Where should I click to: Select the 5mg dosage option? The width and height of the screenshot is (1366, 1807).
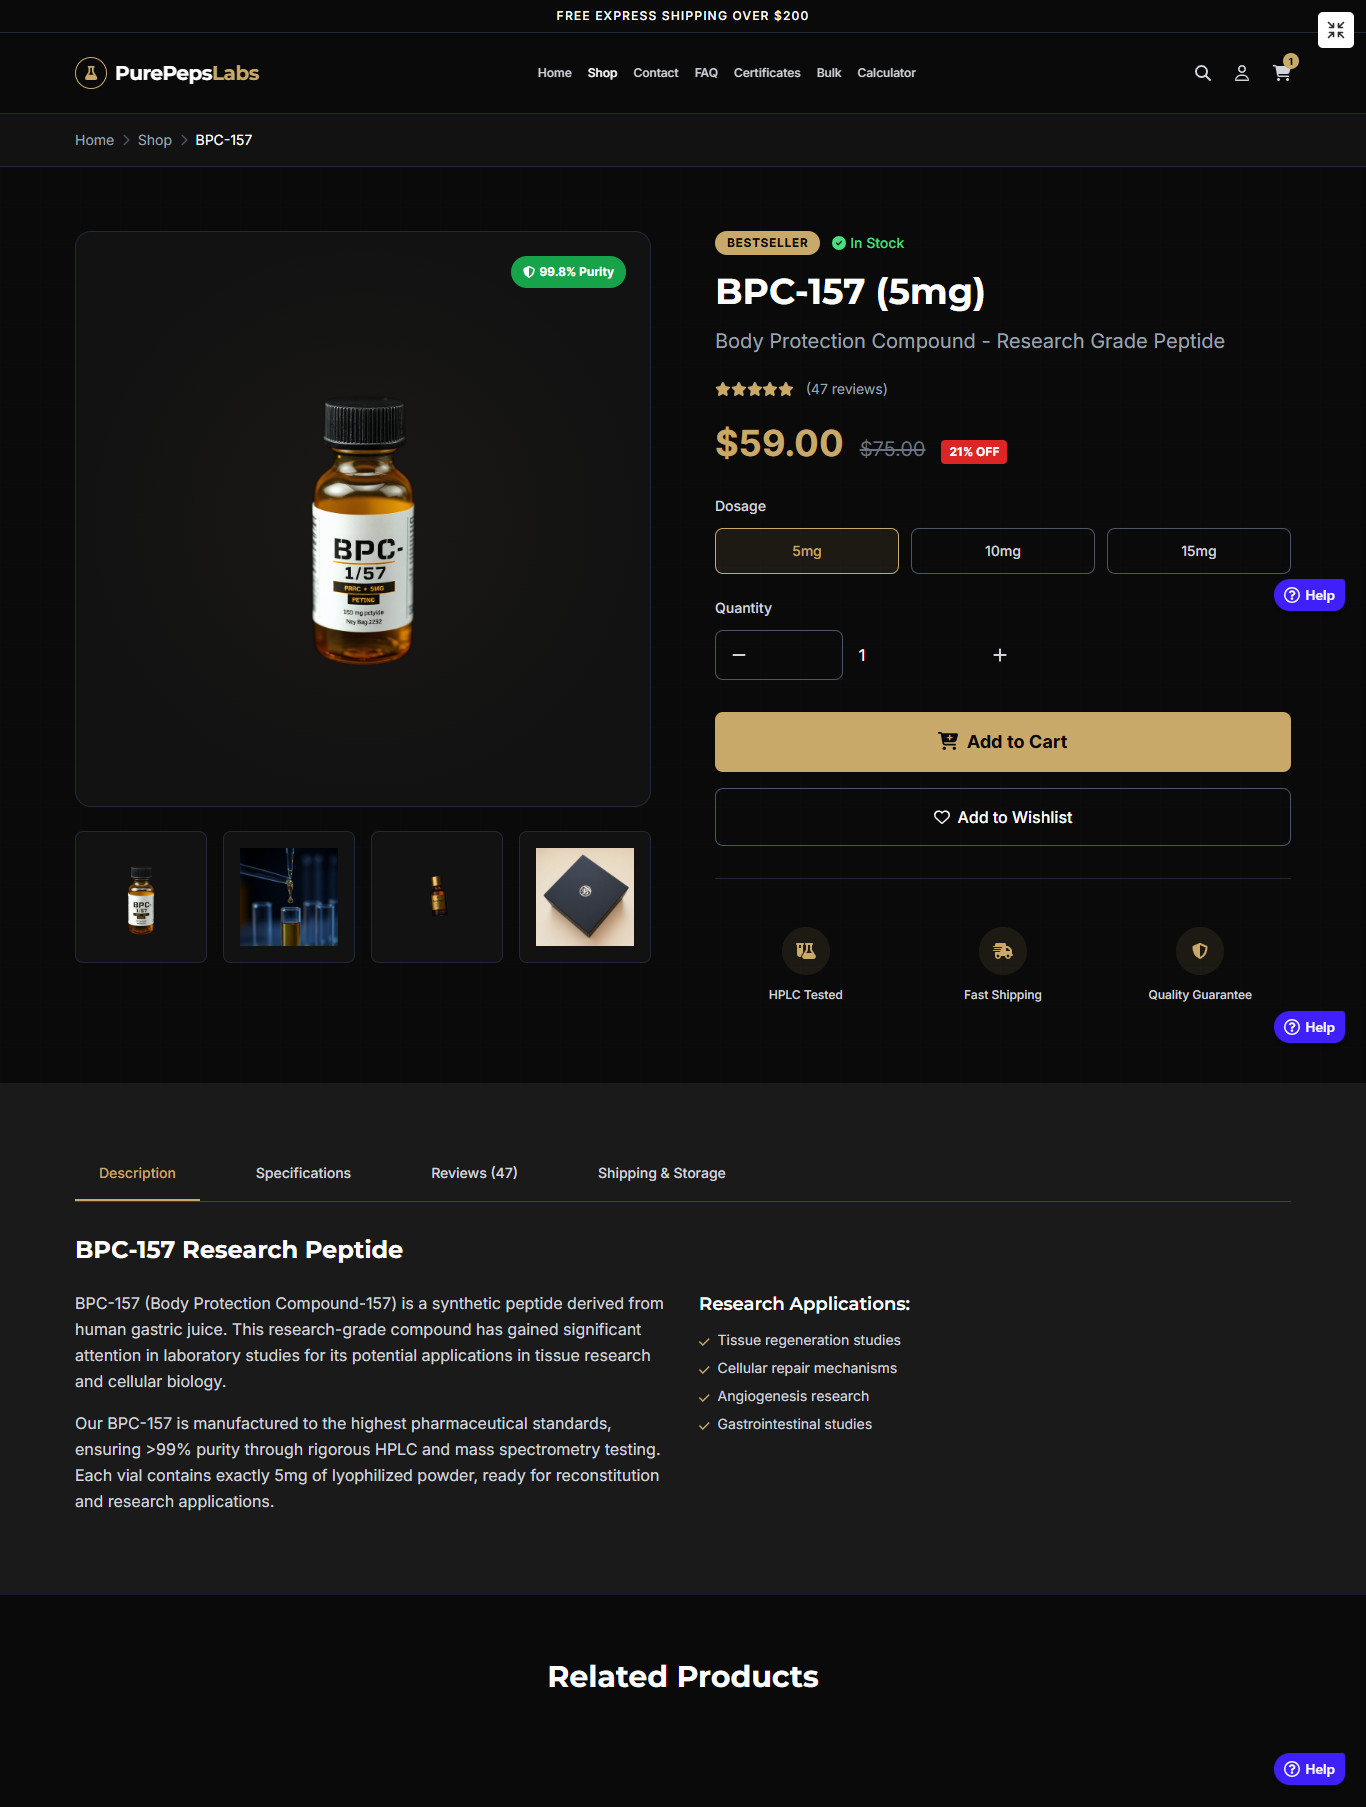tap(807, 551)
